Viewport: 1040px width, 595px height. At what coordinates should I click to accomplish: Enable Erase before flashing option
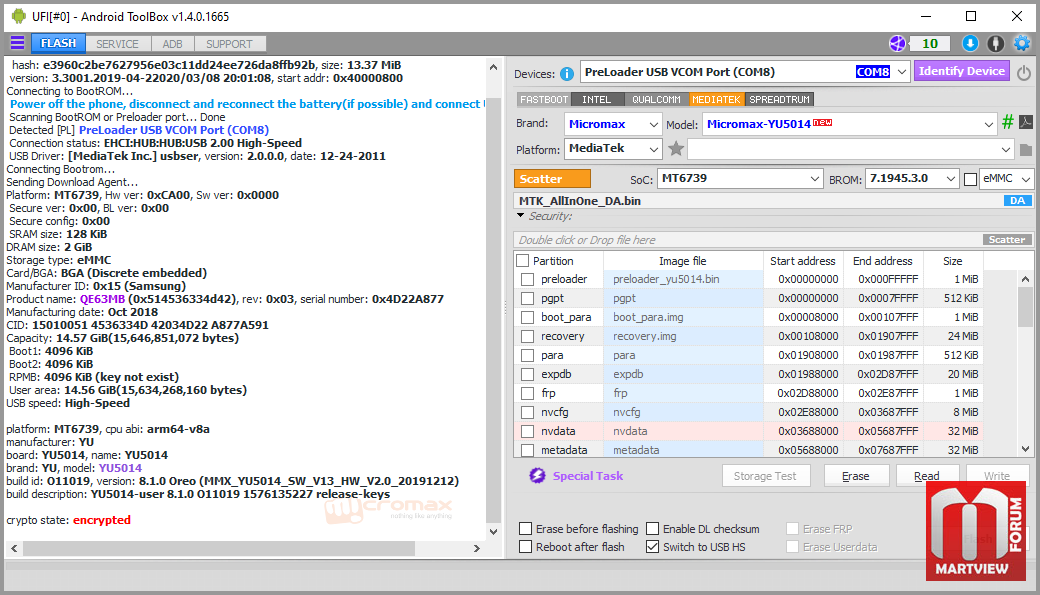(525, 529)
